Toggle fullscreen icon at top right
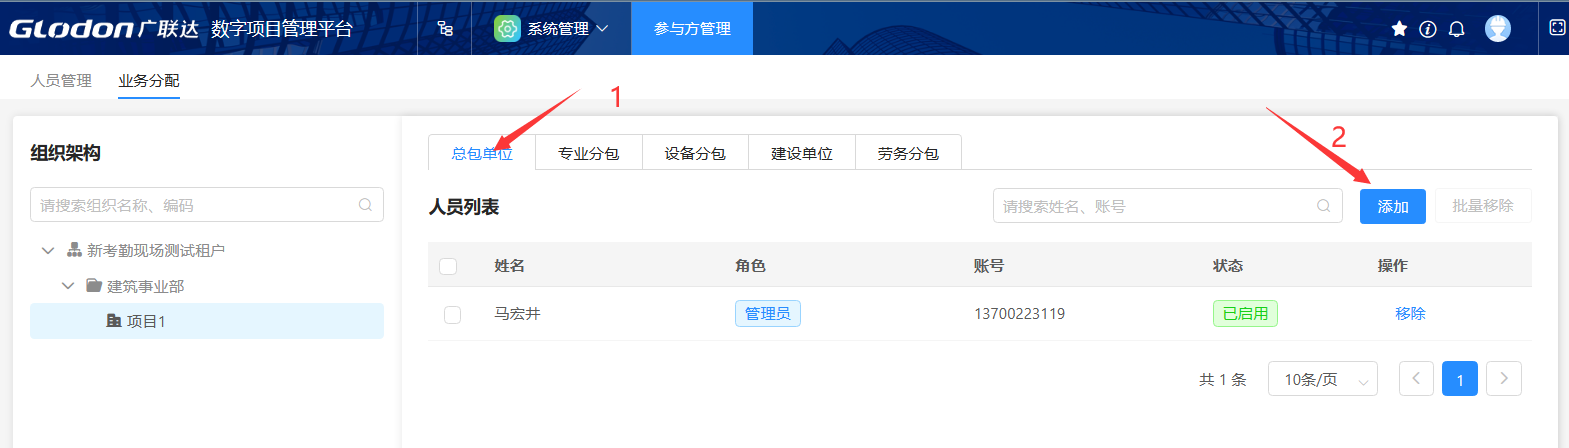The width and height of the screenshot is (1569, 448). (x=1557, y=28)
